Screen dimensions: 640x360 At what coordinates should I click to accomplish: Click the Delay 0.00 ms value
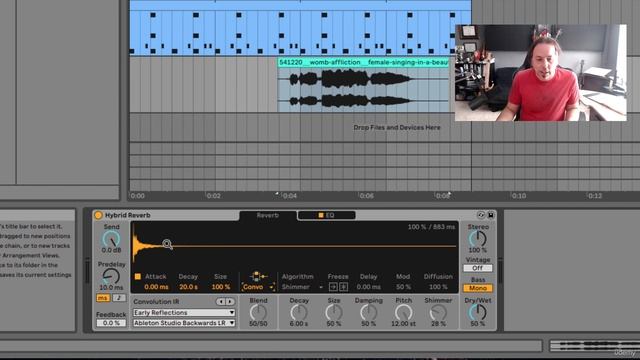[368, 287]
